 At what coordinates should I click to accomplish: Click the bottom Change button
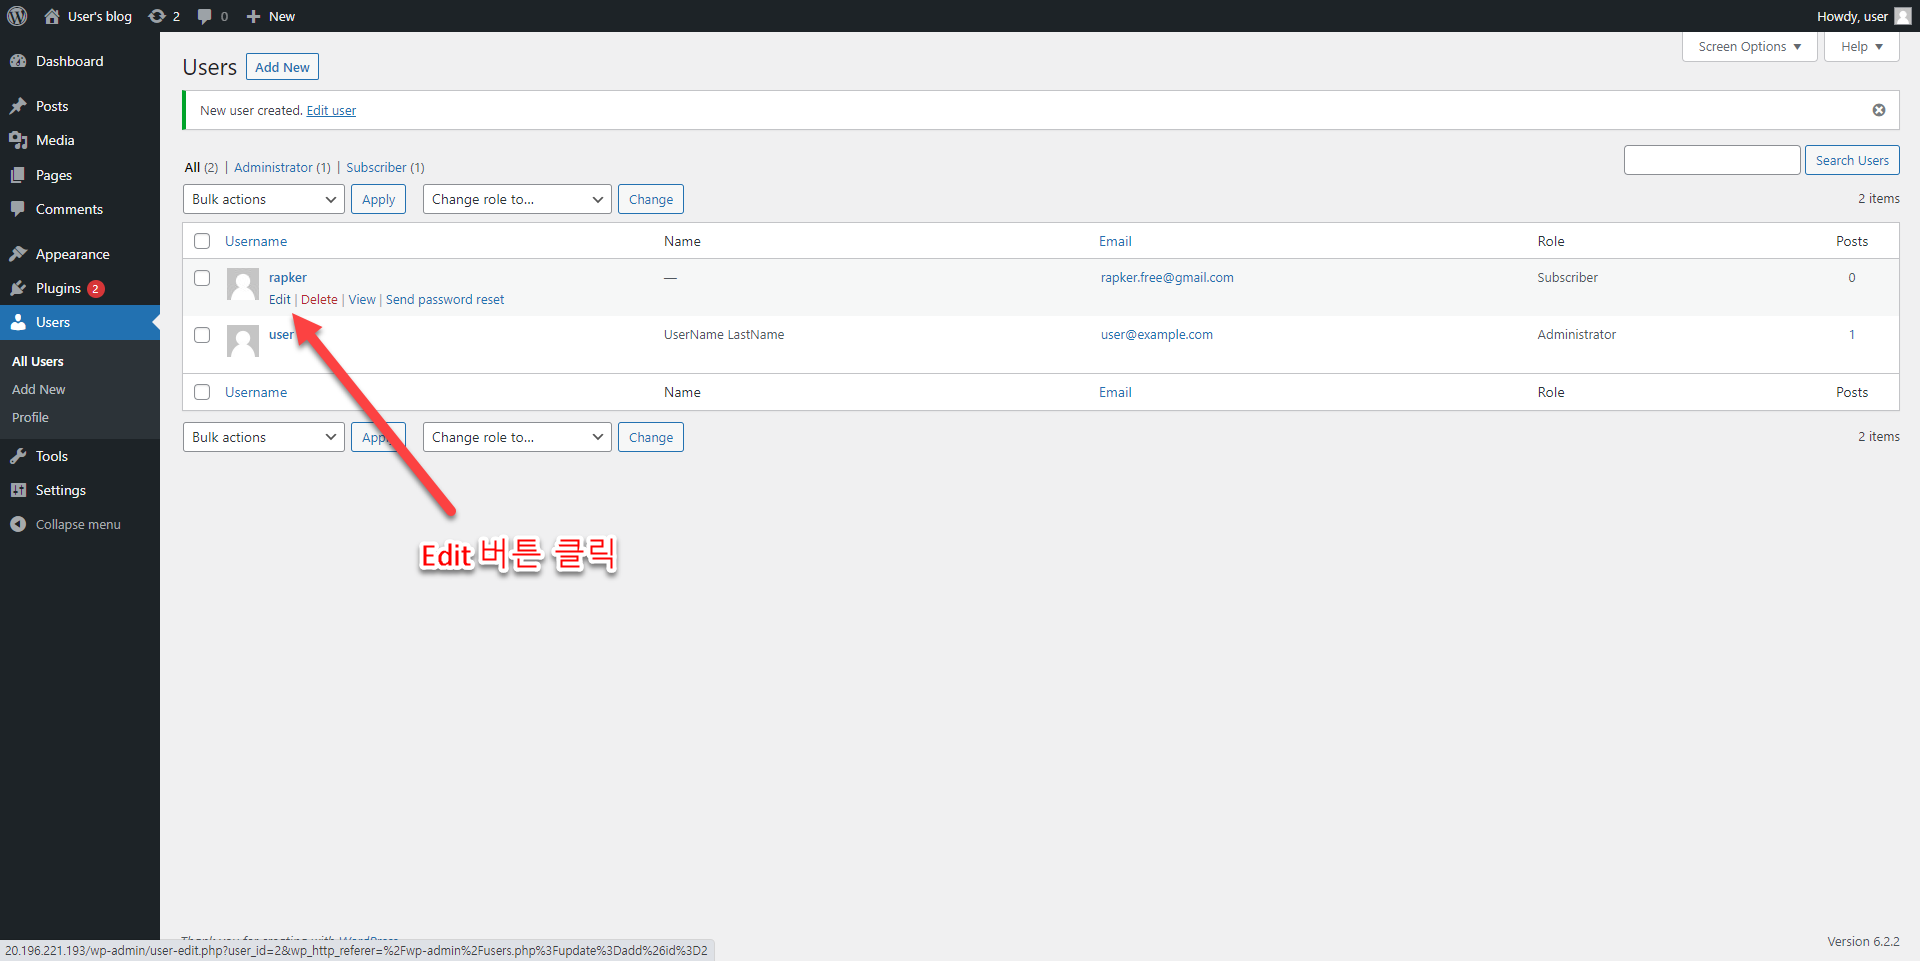[651, 437]
